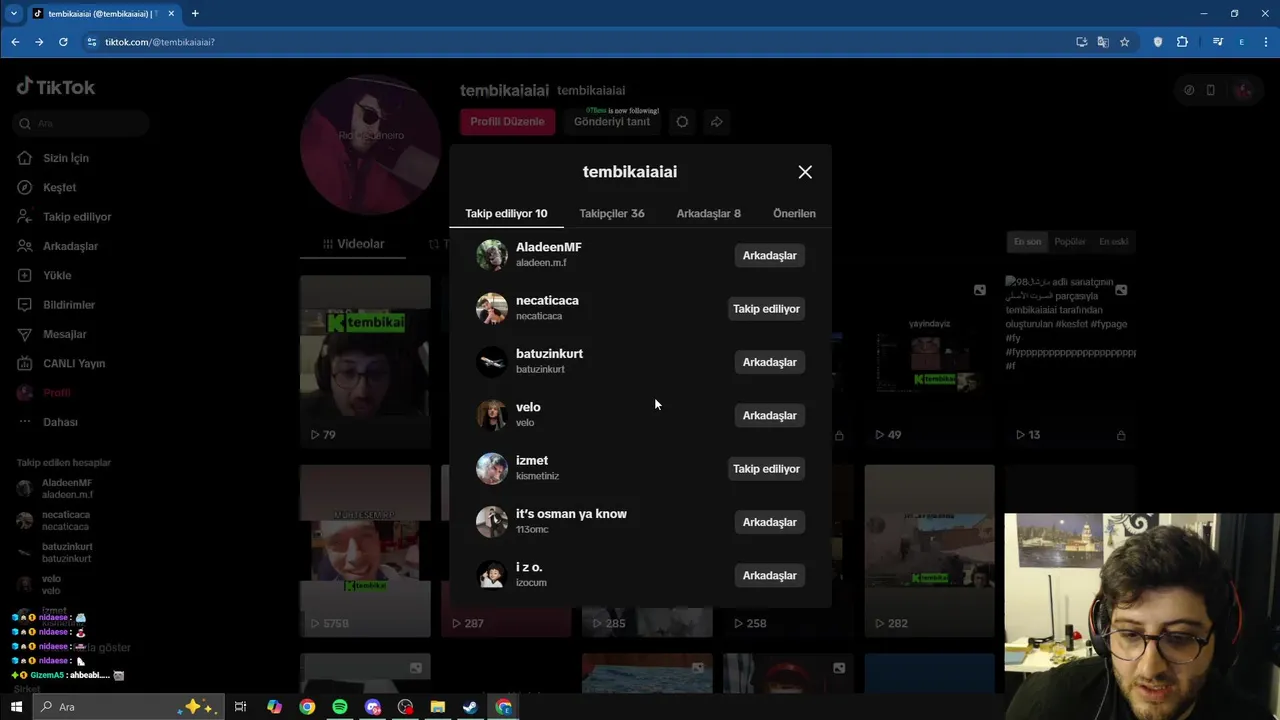Viewport: 1280px width, 720px height.
Task: Open AladeenMF avatar in the list
Action: [491, 255]
